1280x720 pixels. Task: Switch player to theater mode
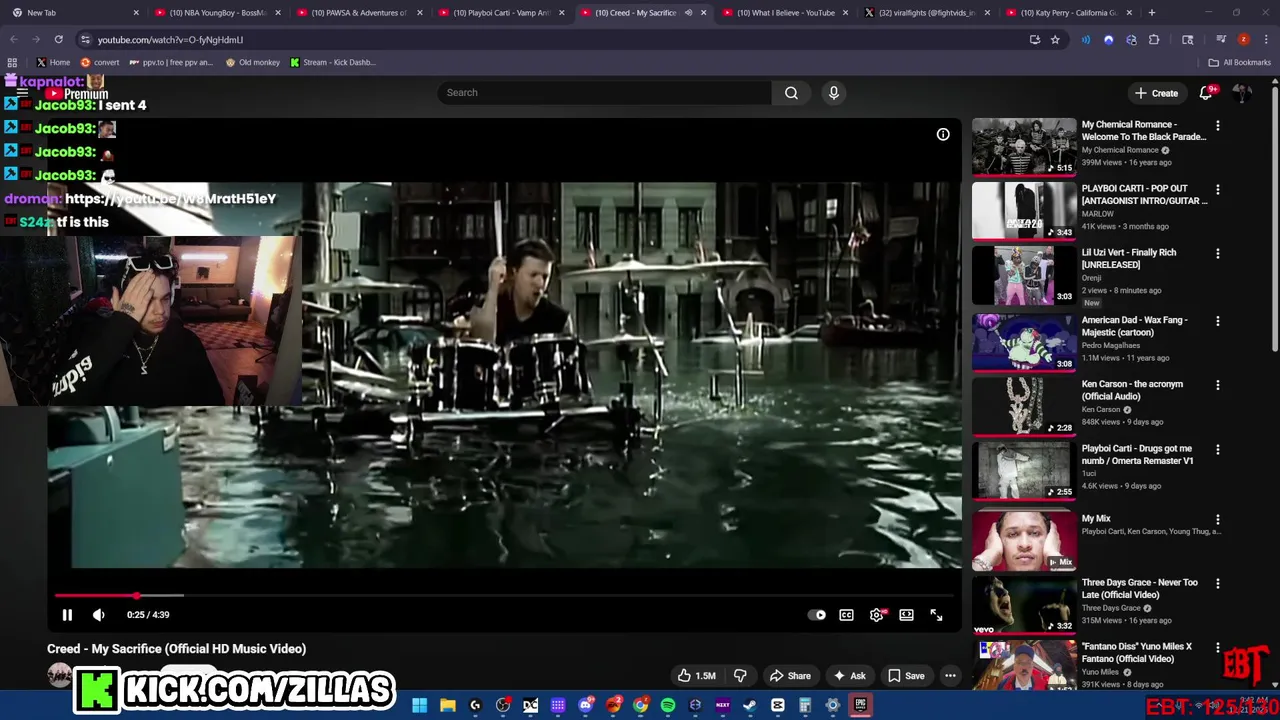point(906,615)
